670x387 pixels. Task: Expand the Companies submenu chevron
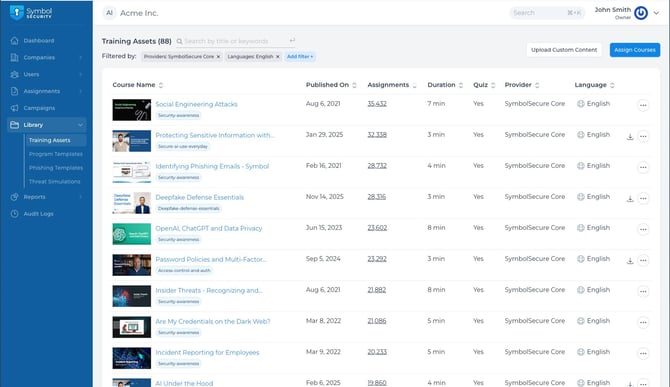coord(80,57)
